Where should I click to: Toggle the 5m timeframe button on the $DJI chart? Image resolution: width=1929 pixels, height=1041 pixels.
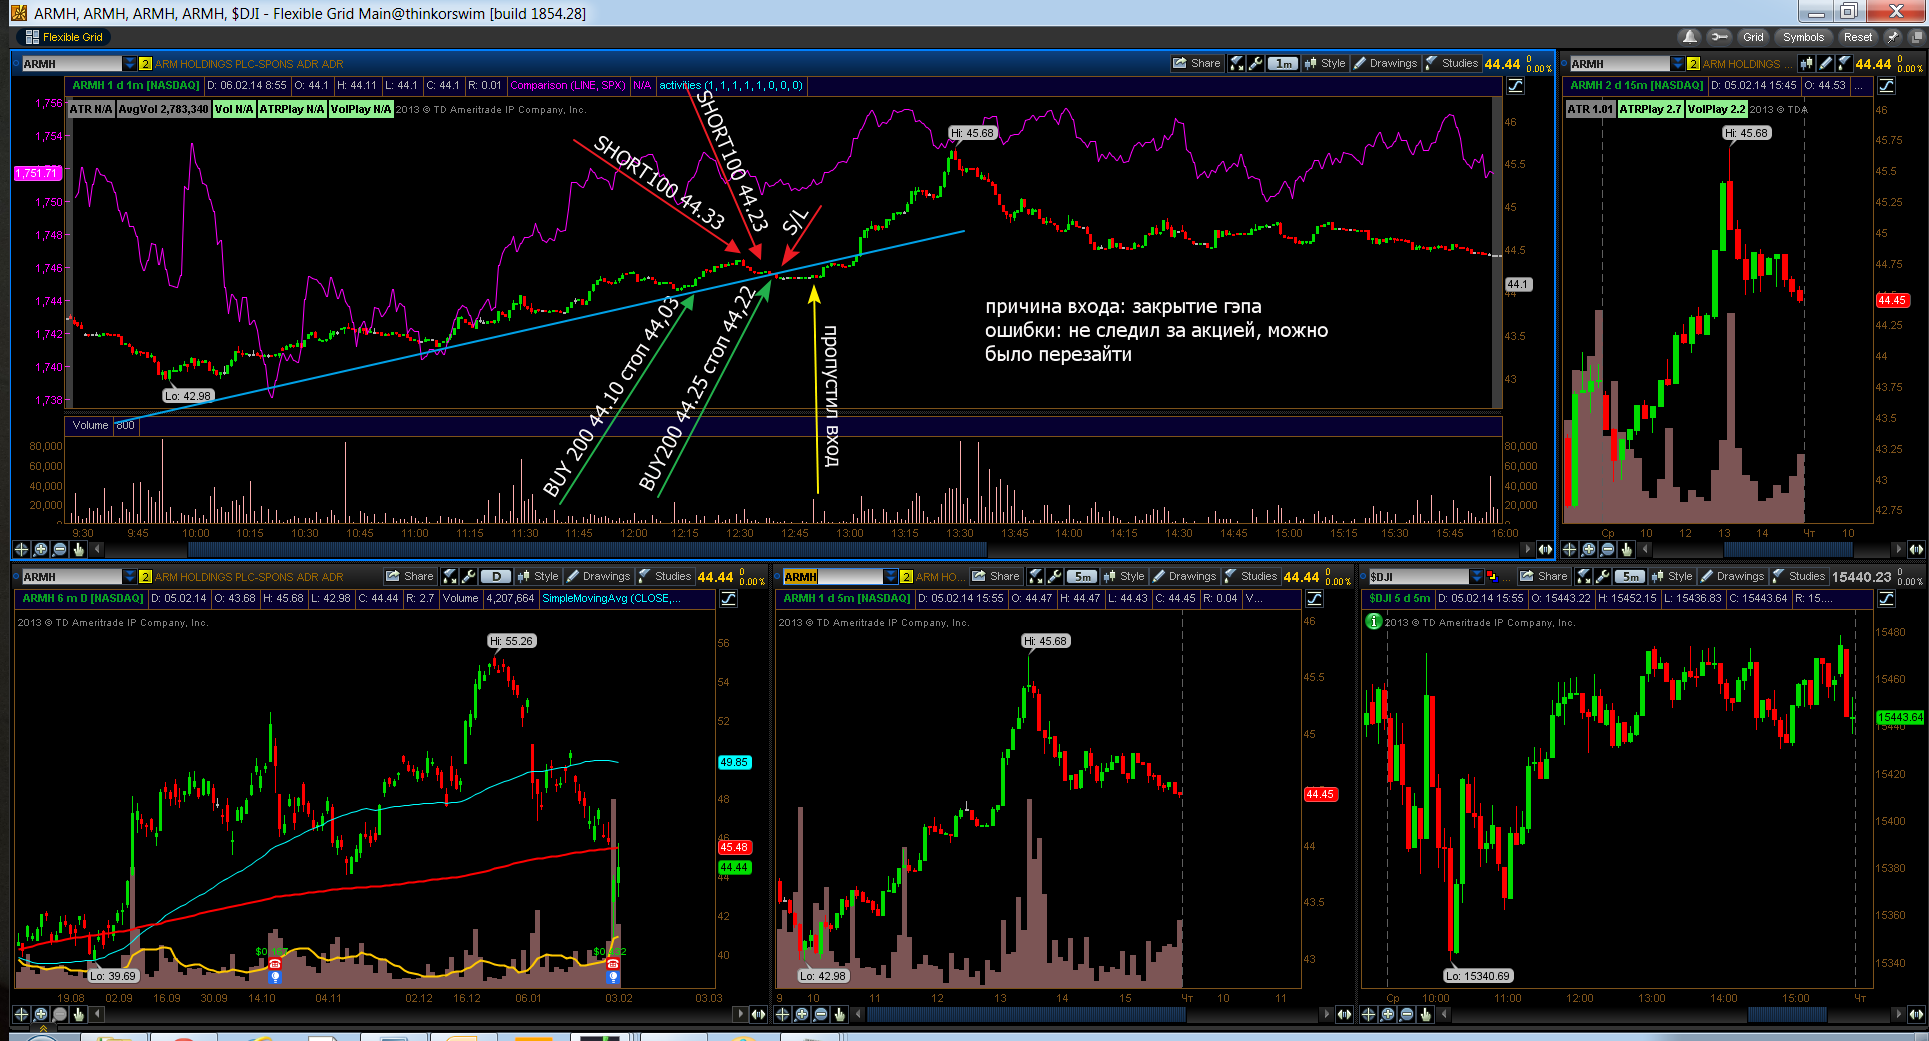[x=1630, y=576]
